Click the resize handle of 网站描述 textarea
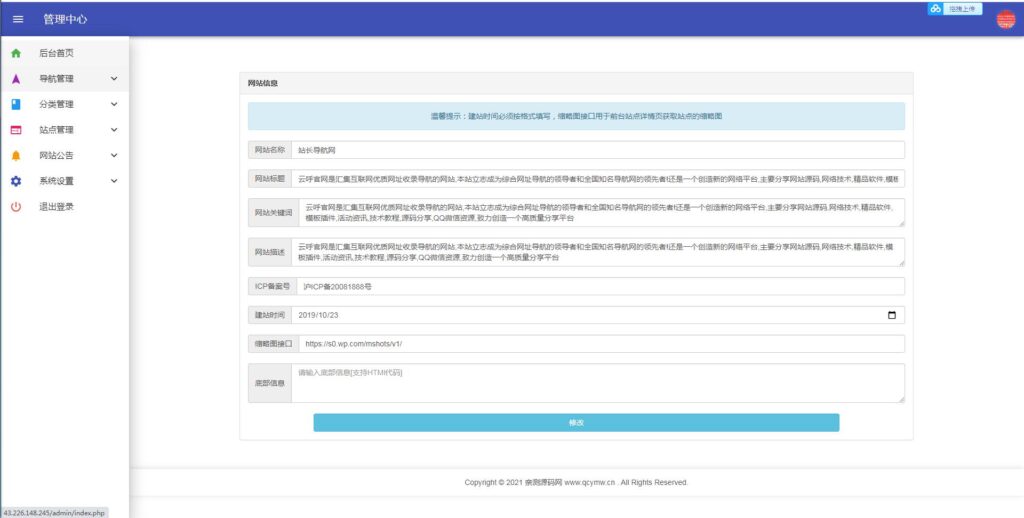Screen dimensions: 1024x518 (901, 263)
